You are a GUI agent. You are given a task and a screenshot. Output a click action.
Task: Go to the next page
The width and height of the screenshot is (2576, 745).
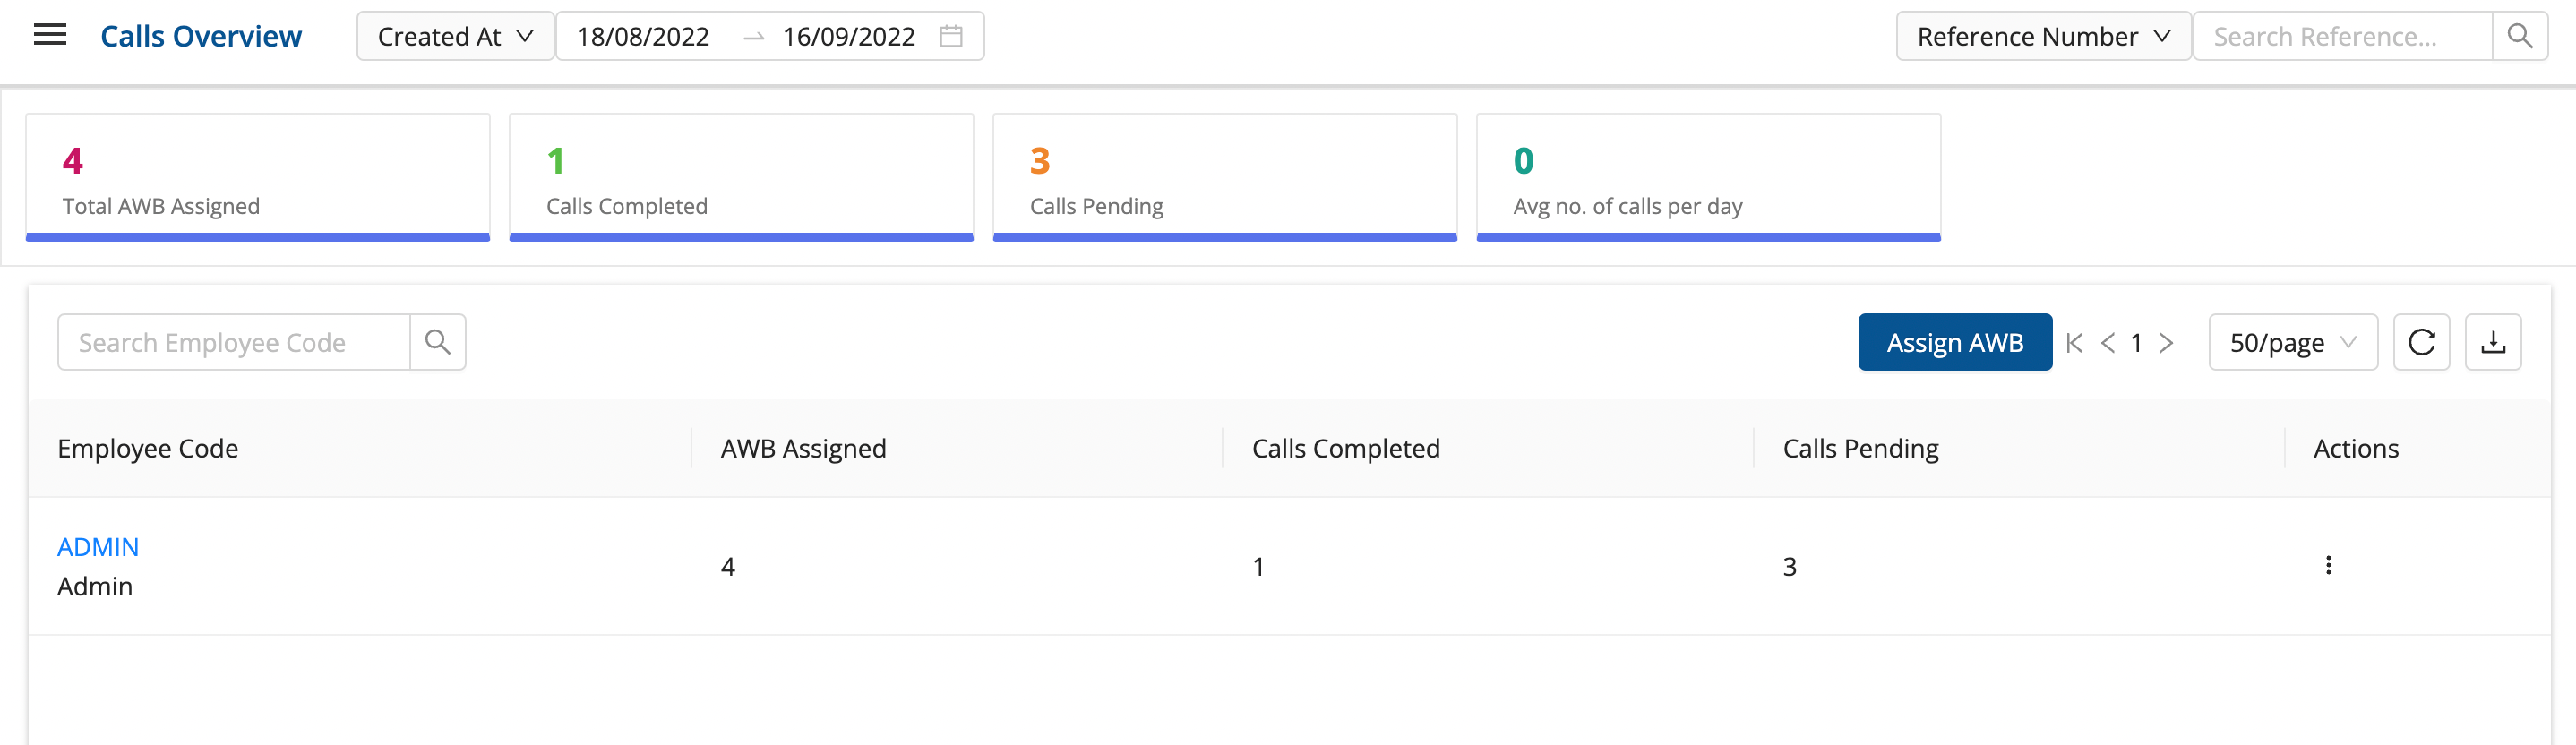2166,343
